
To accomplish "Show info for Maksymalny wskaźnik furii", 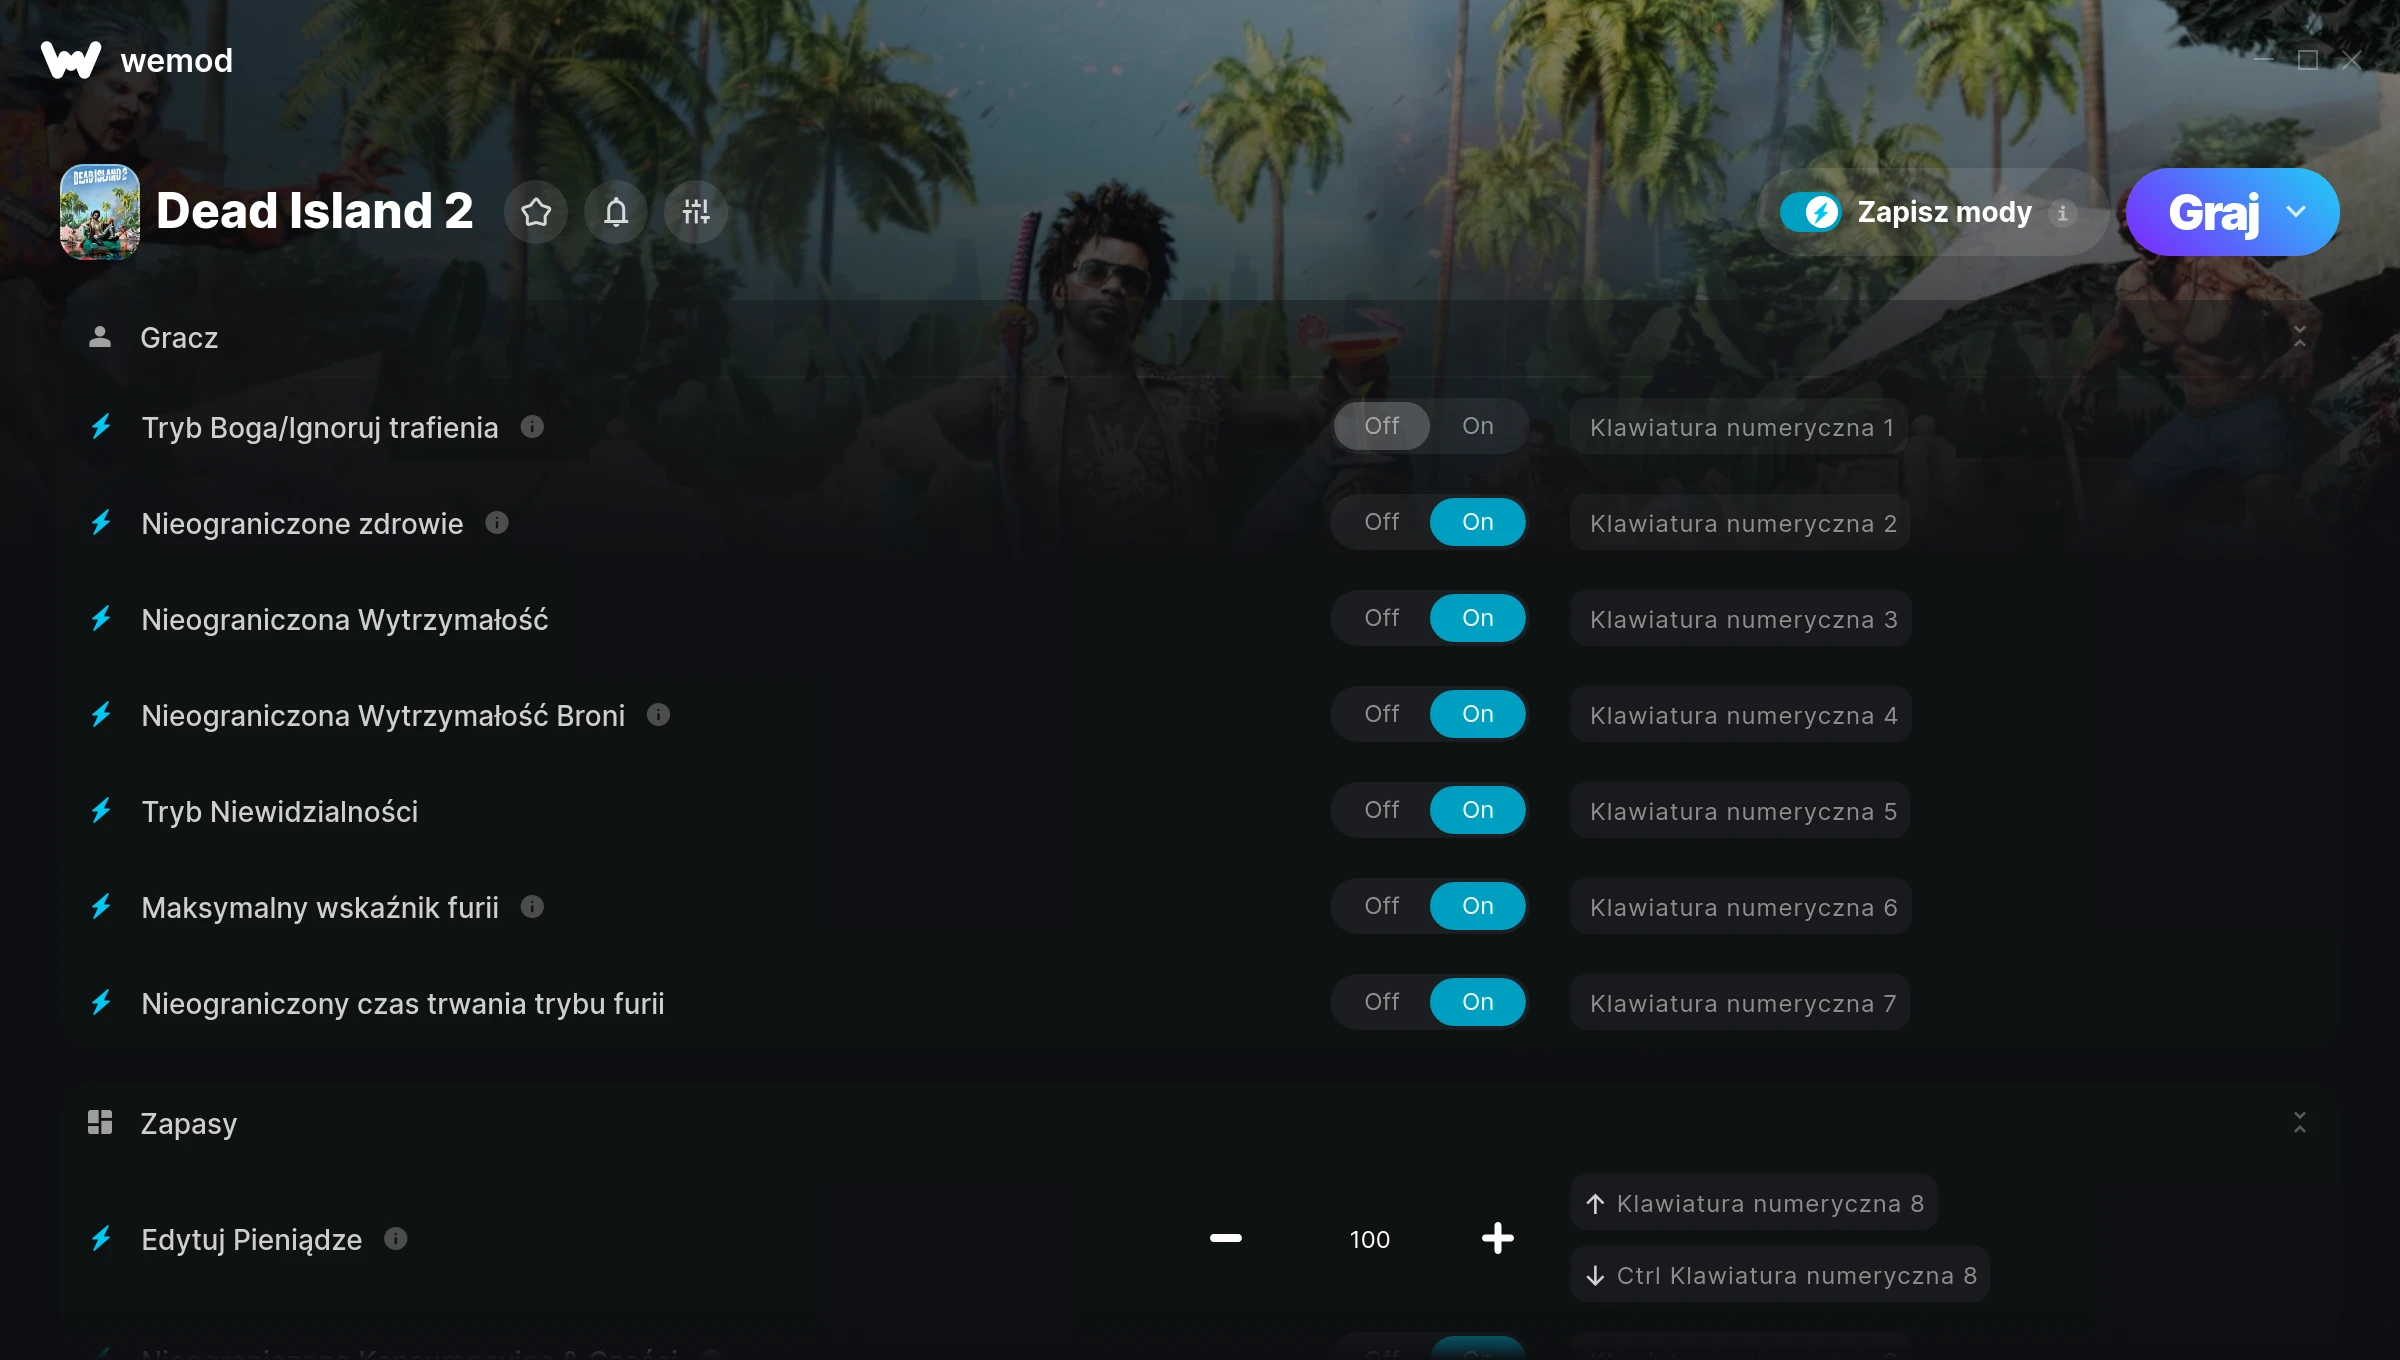I will [532, 907].
